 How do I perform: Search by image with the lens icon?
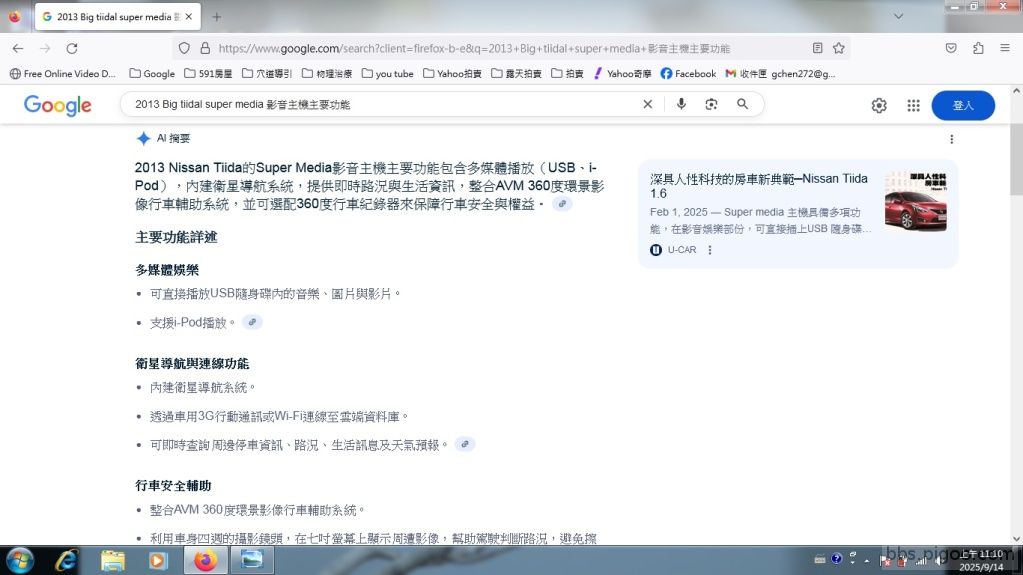(711, 104)
